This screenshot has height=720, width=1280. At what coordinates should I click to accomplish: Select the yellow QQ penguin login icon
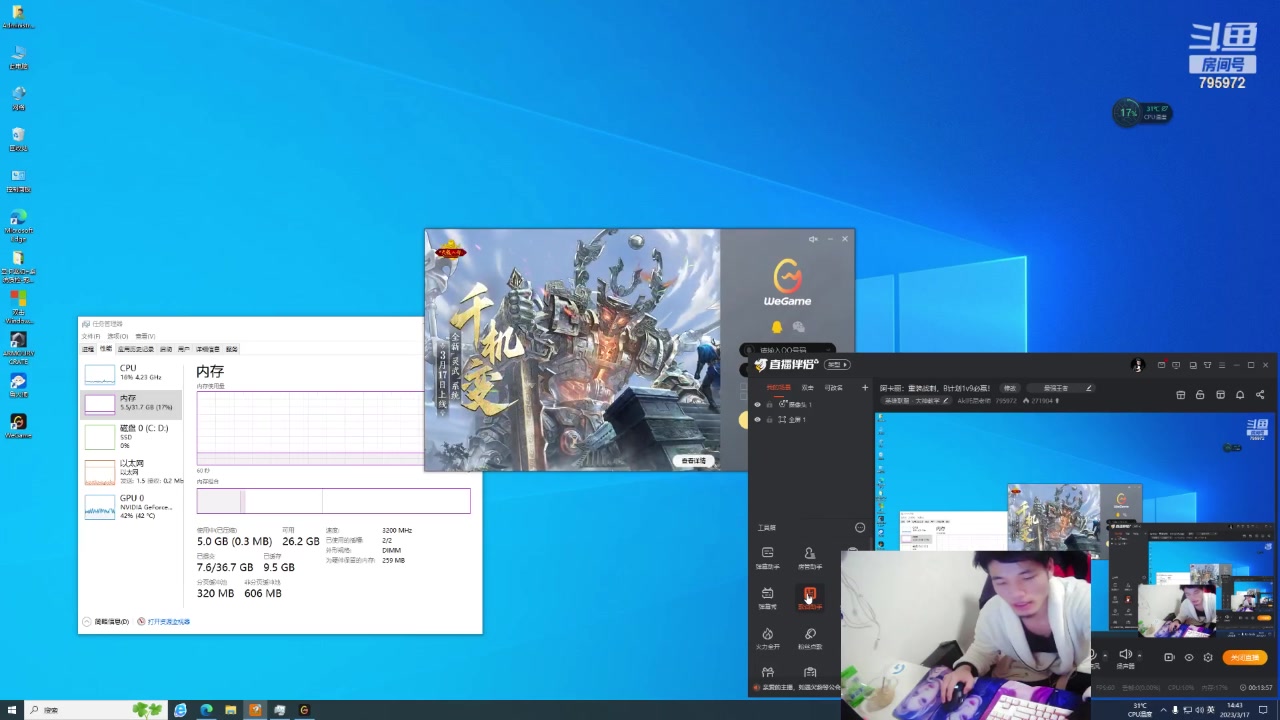click(776, 327)
